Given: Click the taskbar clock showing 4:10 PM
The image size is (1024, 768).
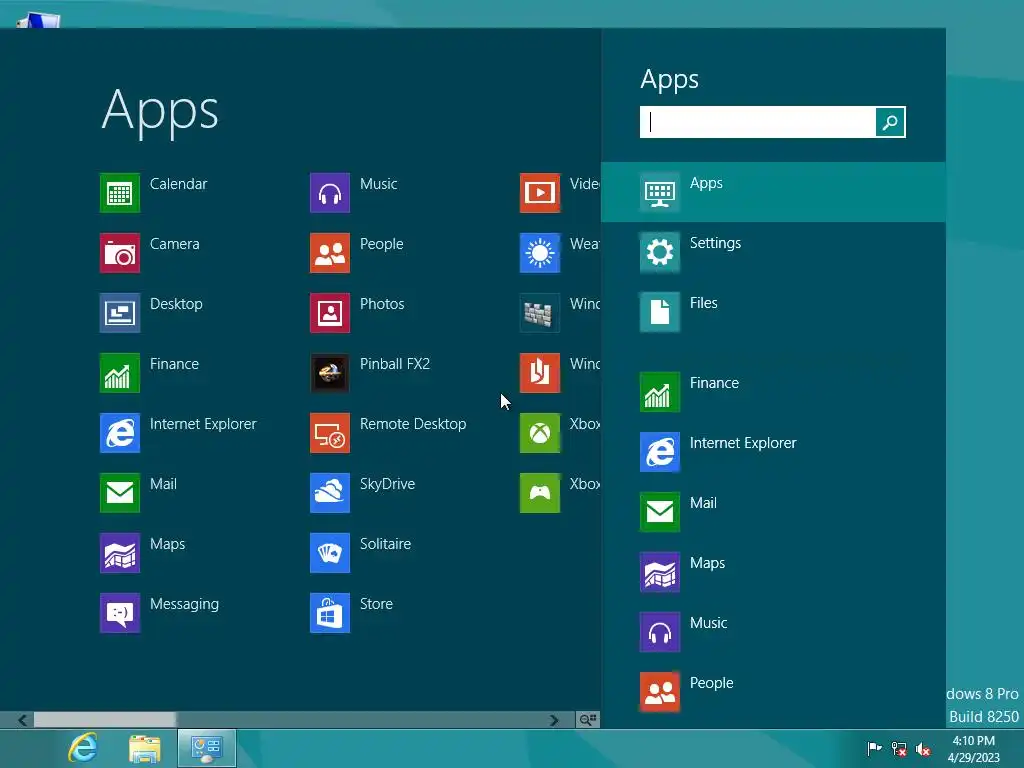Looking at the screenshot, I should [x=974, y=748].
